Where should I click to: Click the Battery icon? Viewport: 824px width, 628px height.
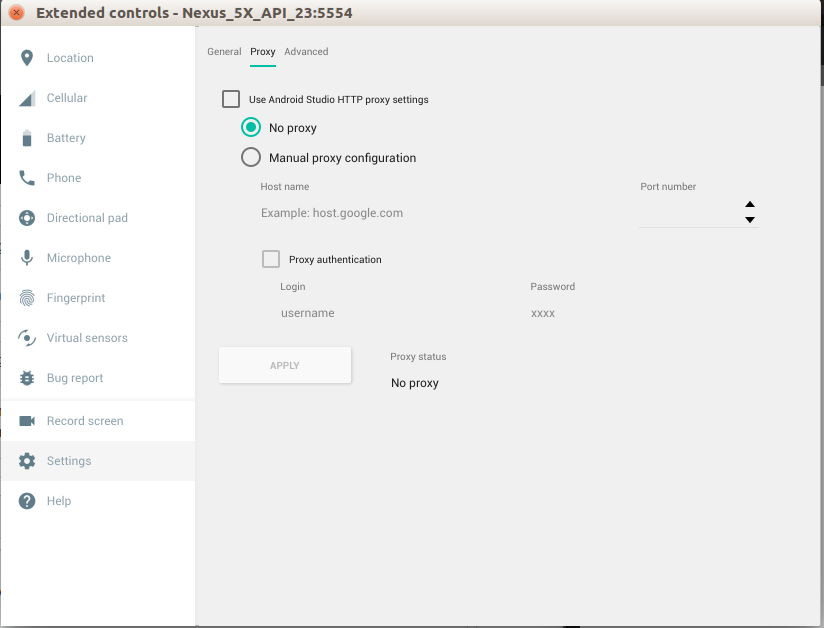pyautogui.click(x=27, y=138)
